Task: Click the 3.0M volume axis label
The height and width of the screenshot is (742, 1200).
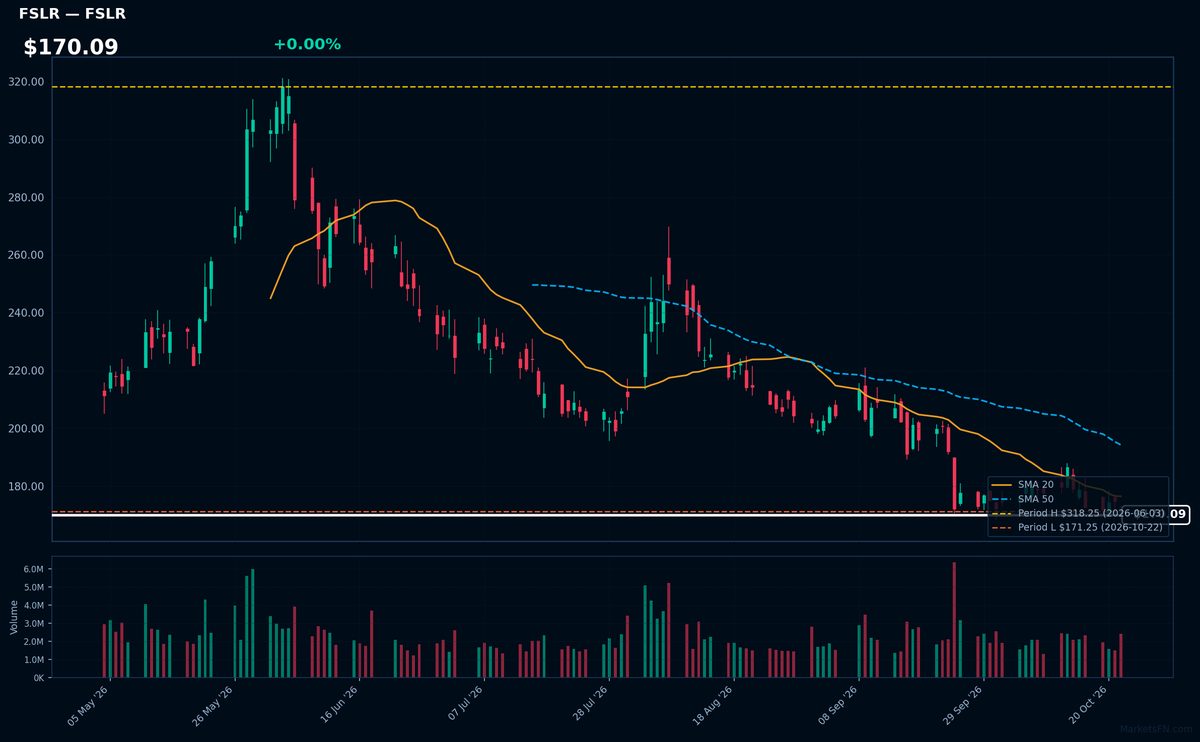Action: tap(34, 623)
